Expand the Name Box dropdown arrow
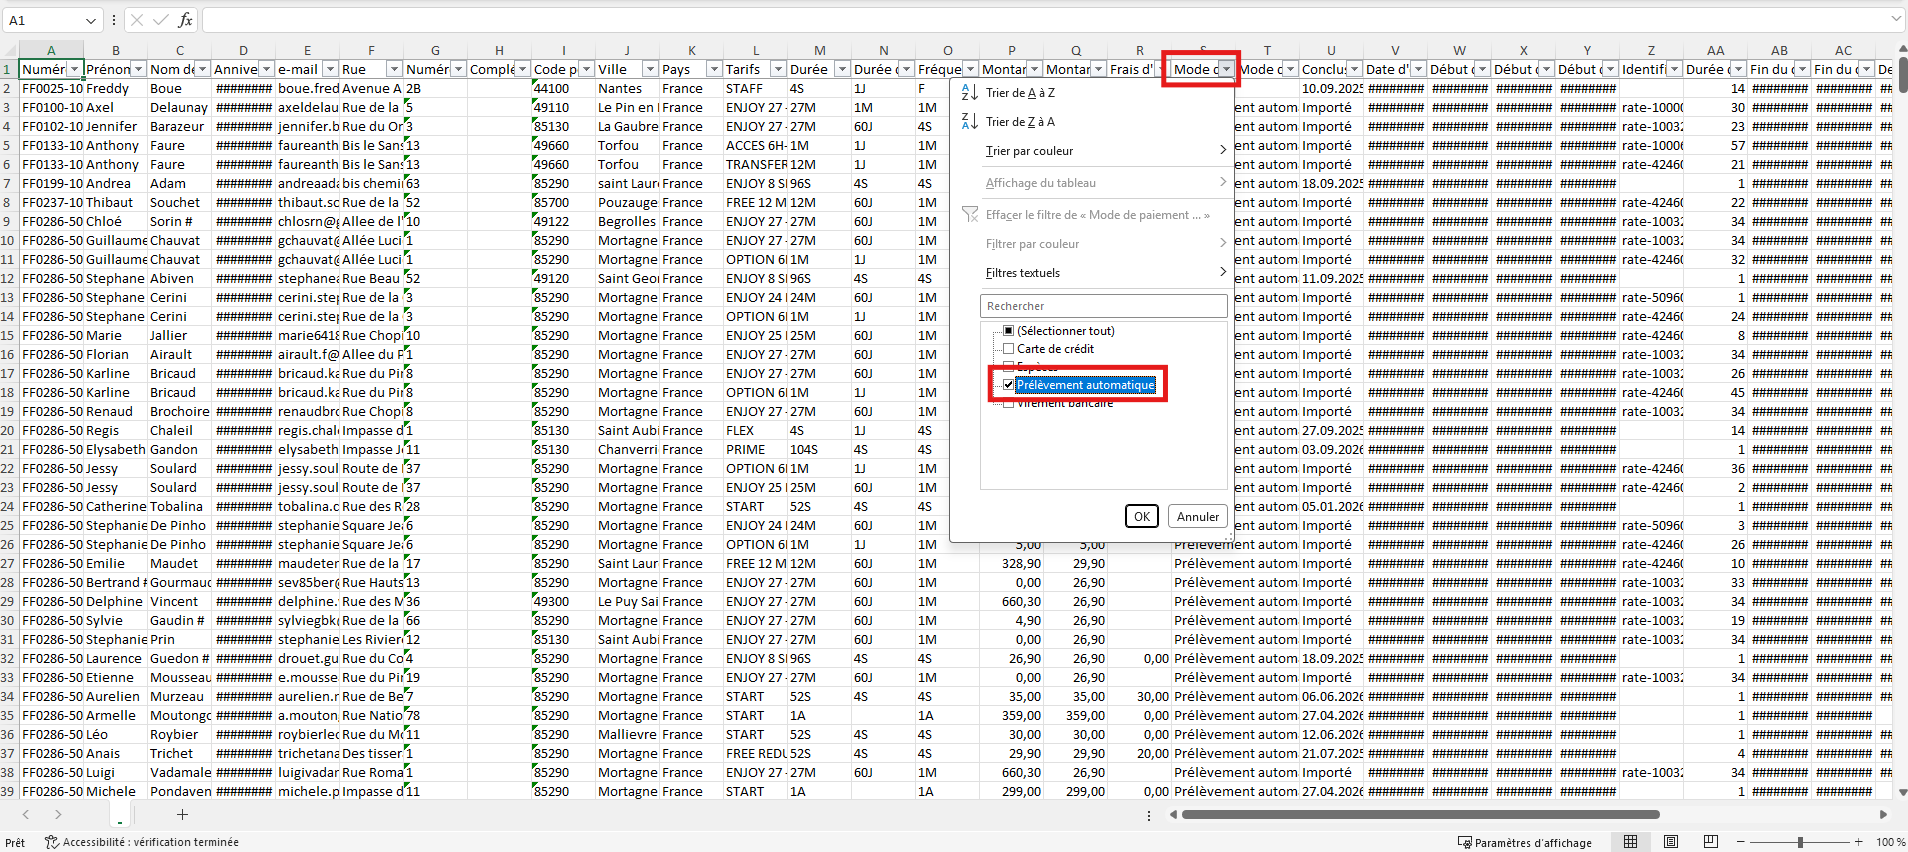The width and height of the screenshot is (1908, 852). pos(91,20)
